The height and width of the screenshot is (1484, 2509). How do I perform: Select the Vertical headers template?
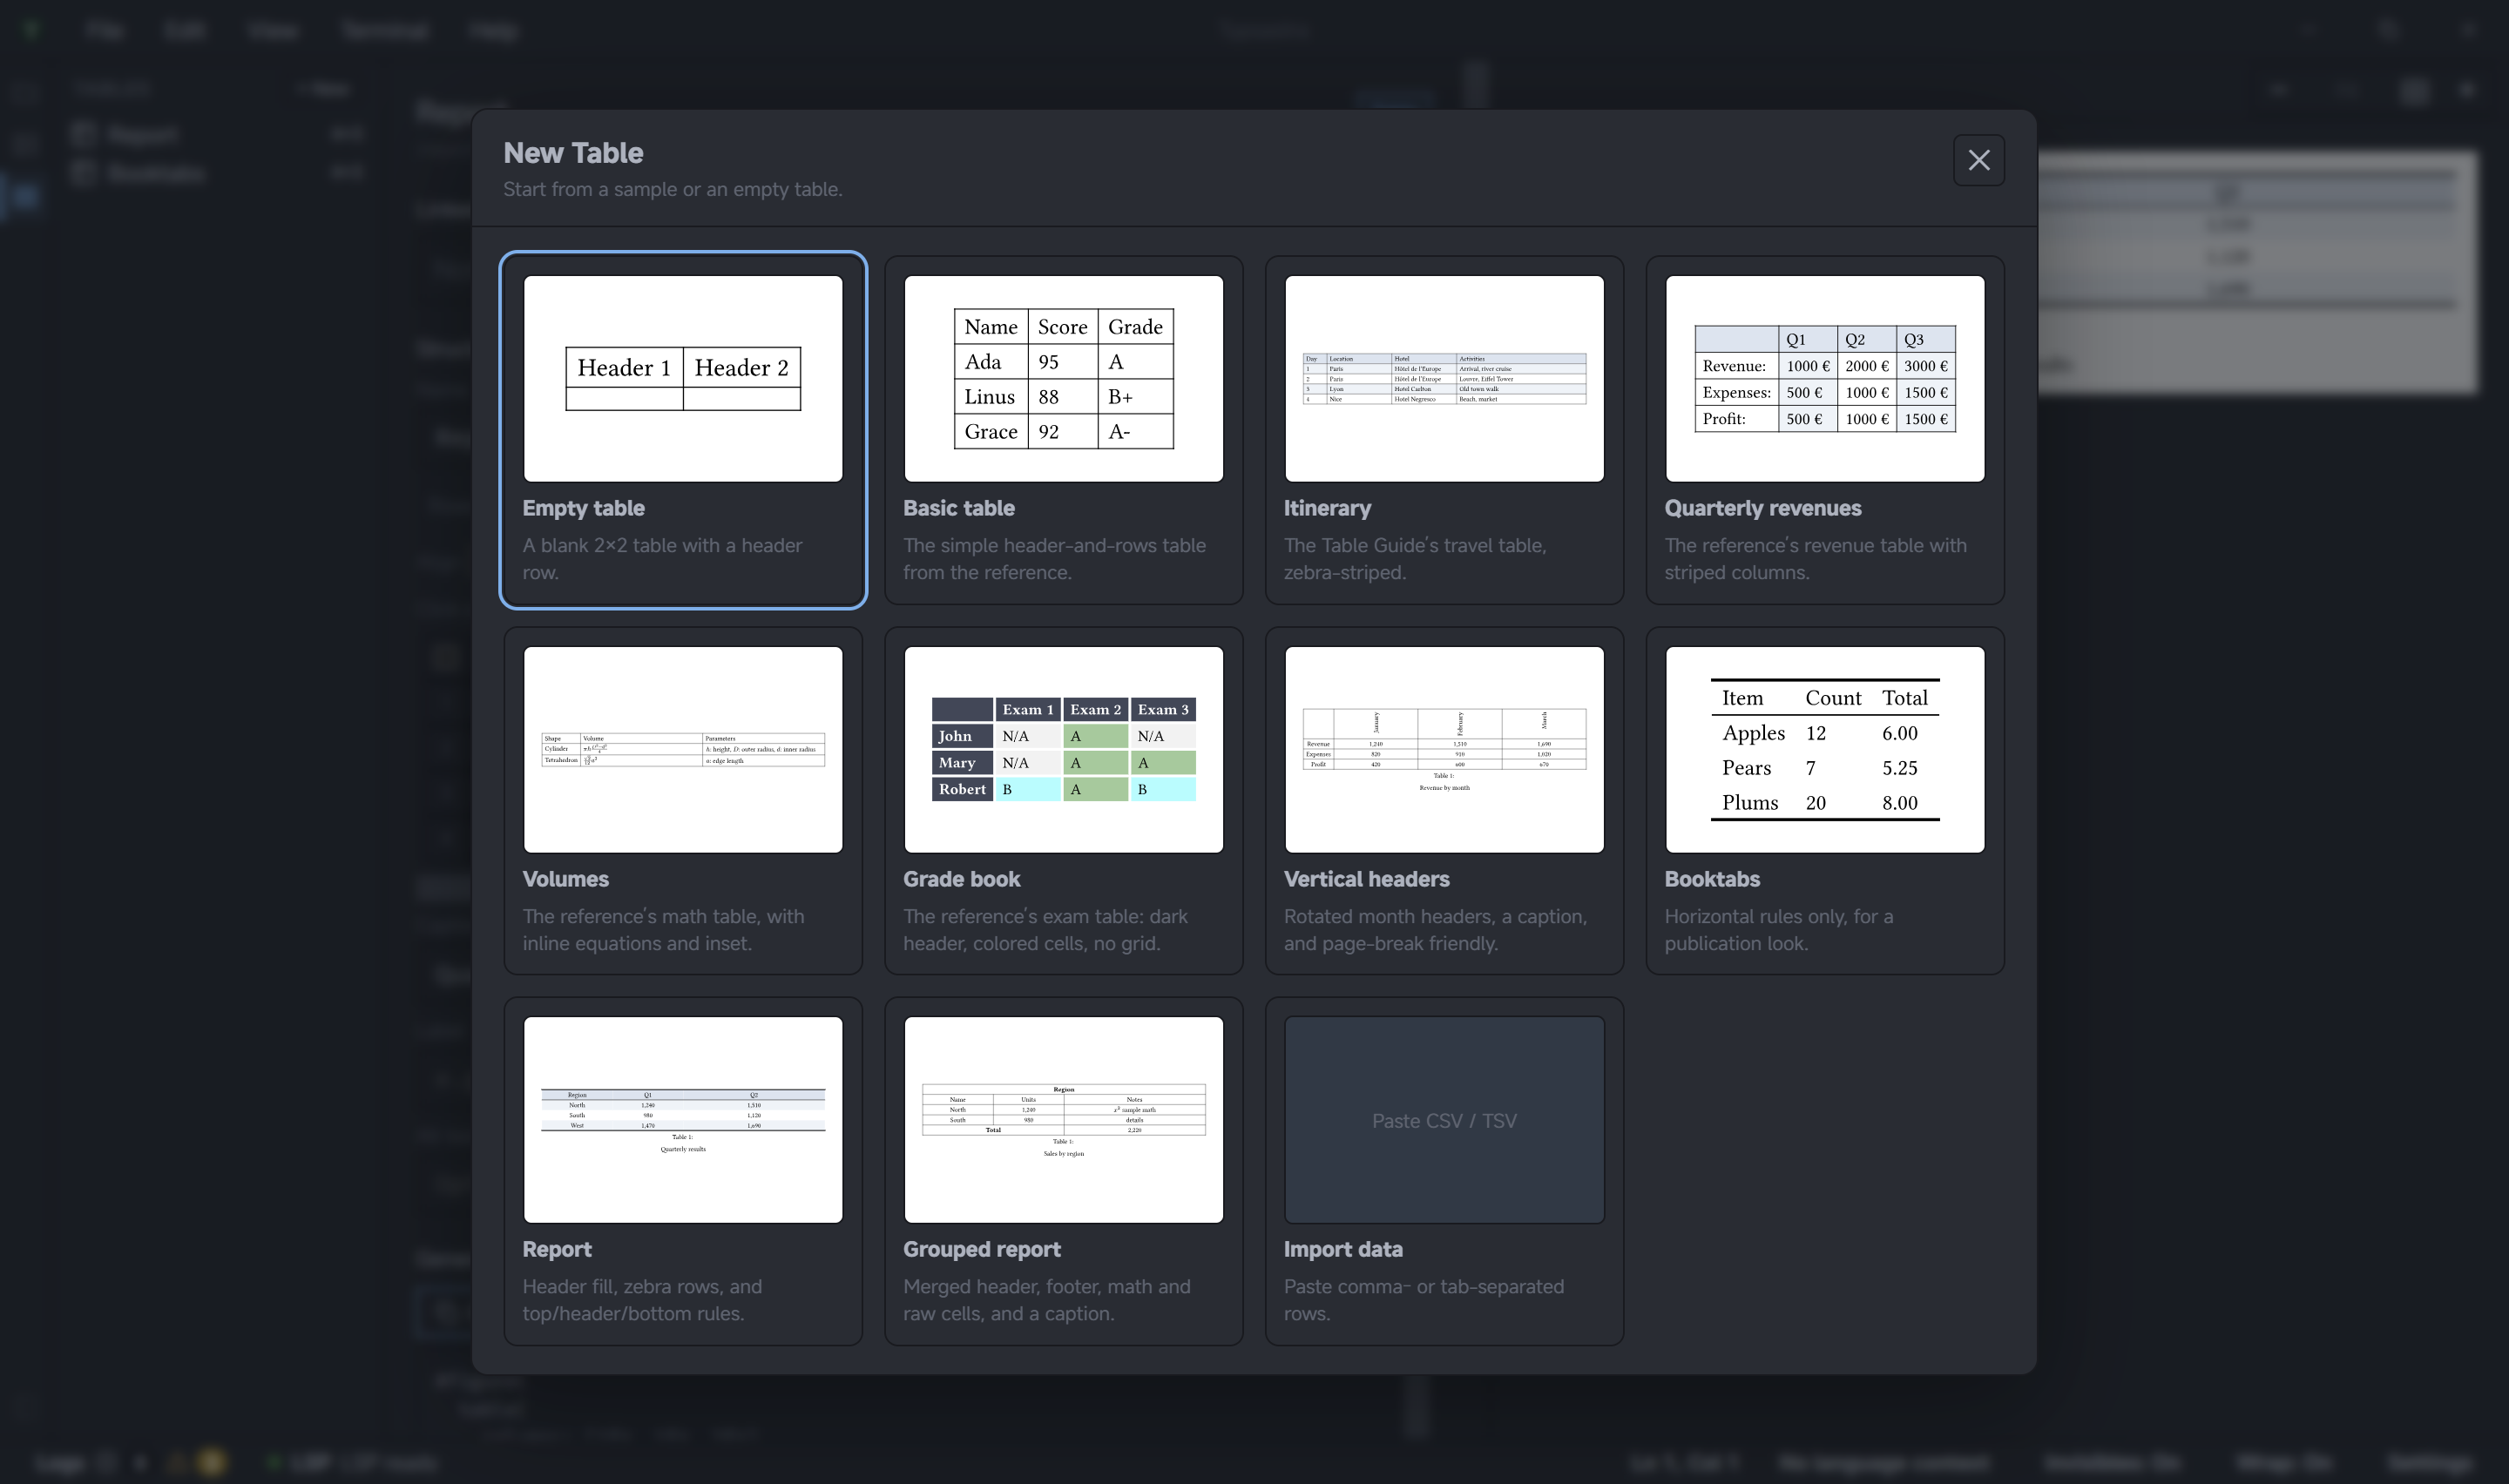[1444, 800]
